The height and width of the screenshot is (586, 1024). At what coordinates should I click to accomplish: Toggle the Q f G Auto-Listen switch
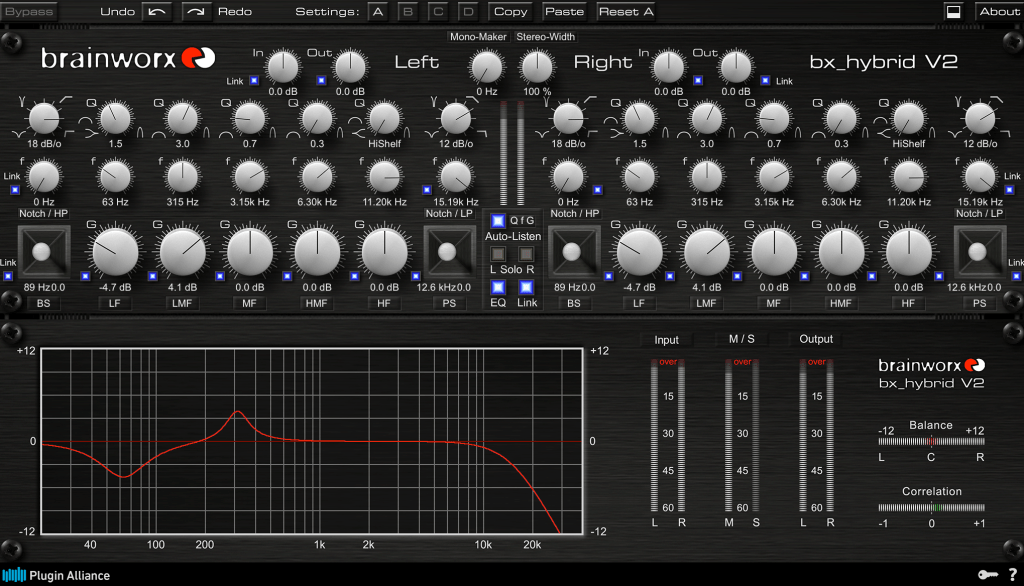click(x=499, y=220)
